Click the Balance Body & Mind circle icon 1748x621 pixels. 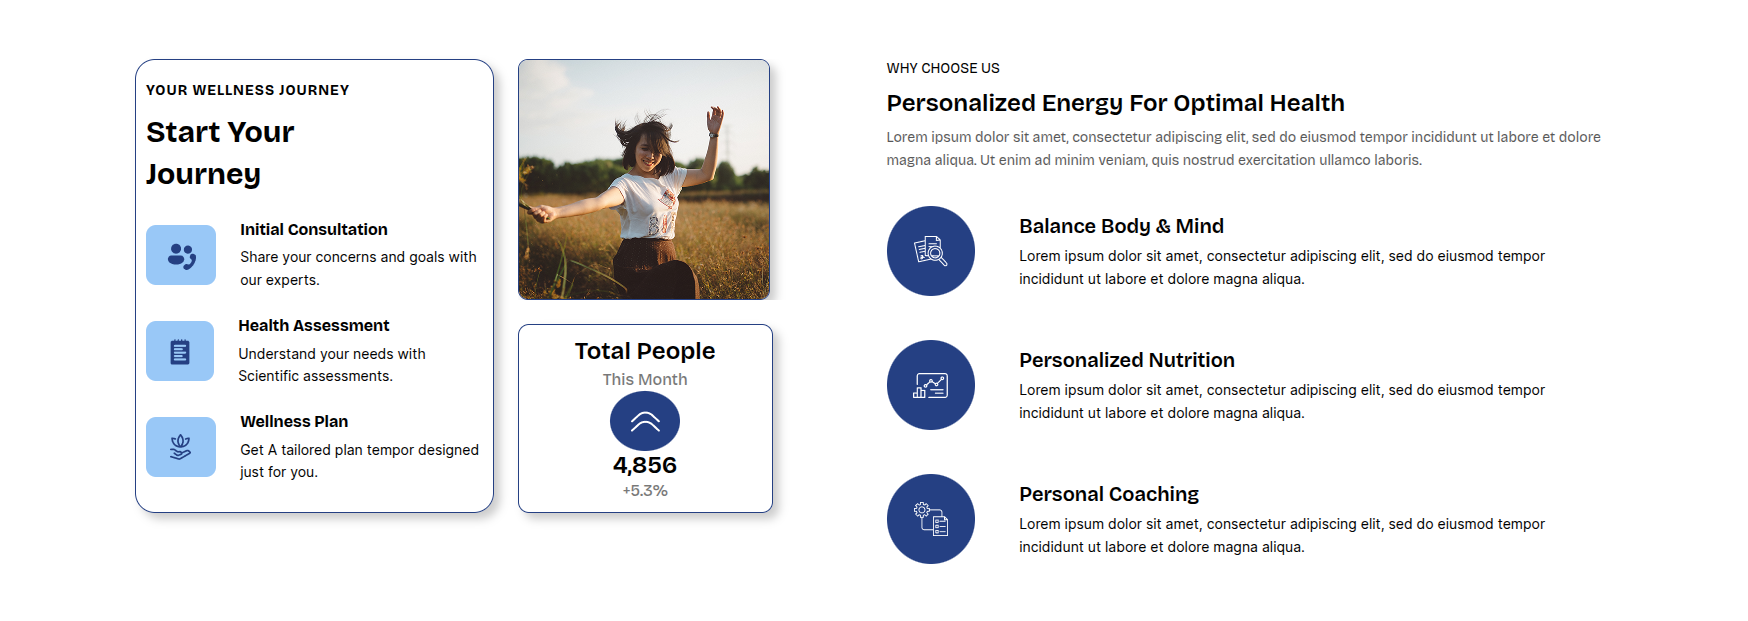click(x=931, y=251)
